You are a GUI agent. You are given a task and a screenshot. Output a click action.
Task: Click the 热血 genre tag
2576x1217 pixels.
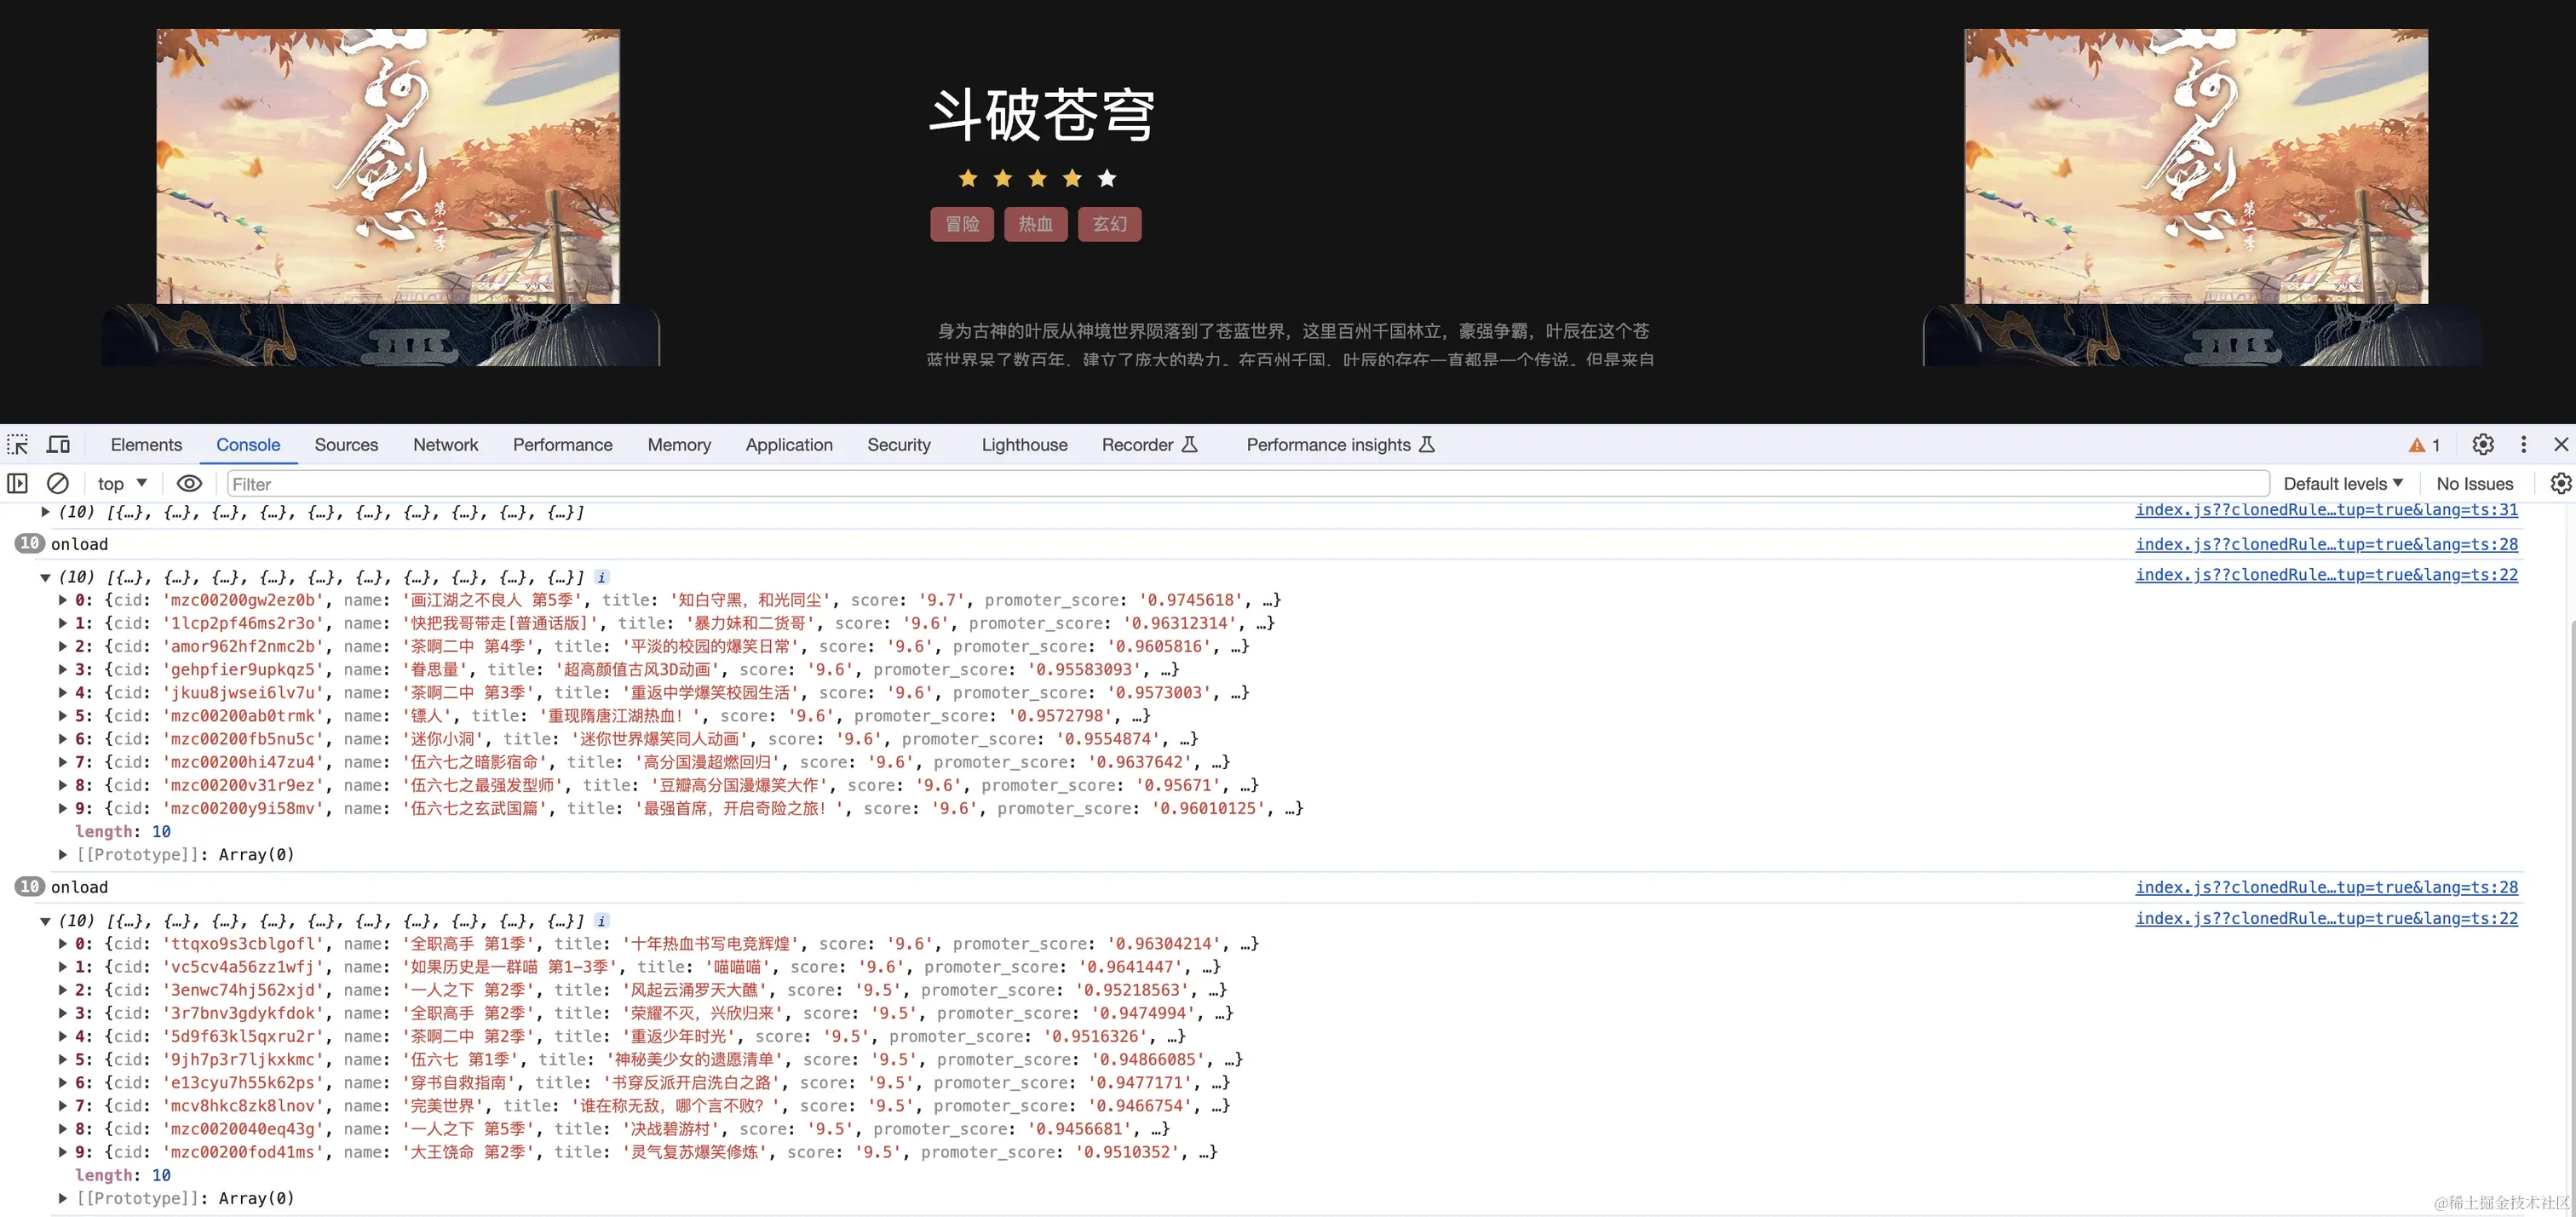pos(1036,224)
